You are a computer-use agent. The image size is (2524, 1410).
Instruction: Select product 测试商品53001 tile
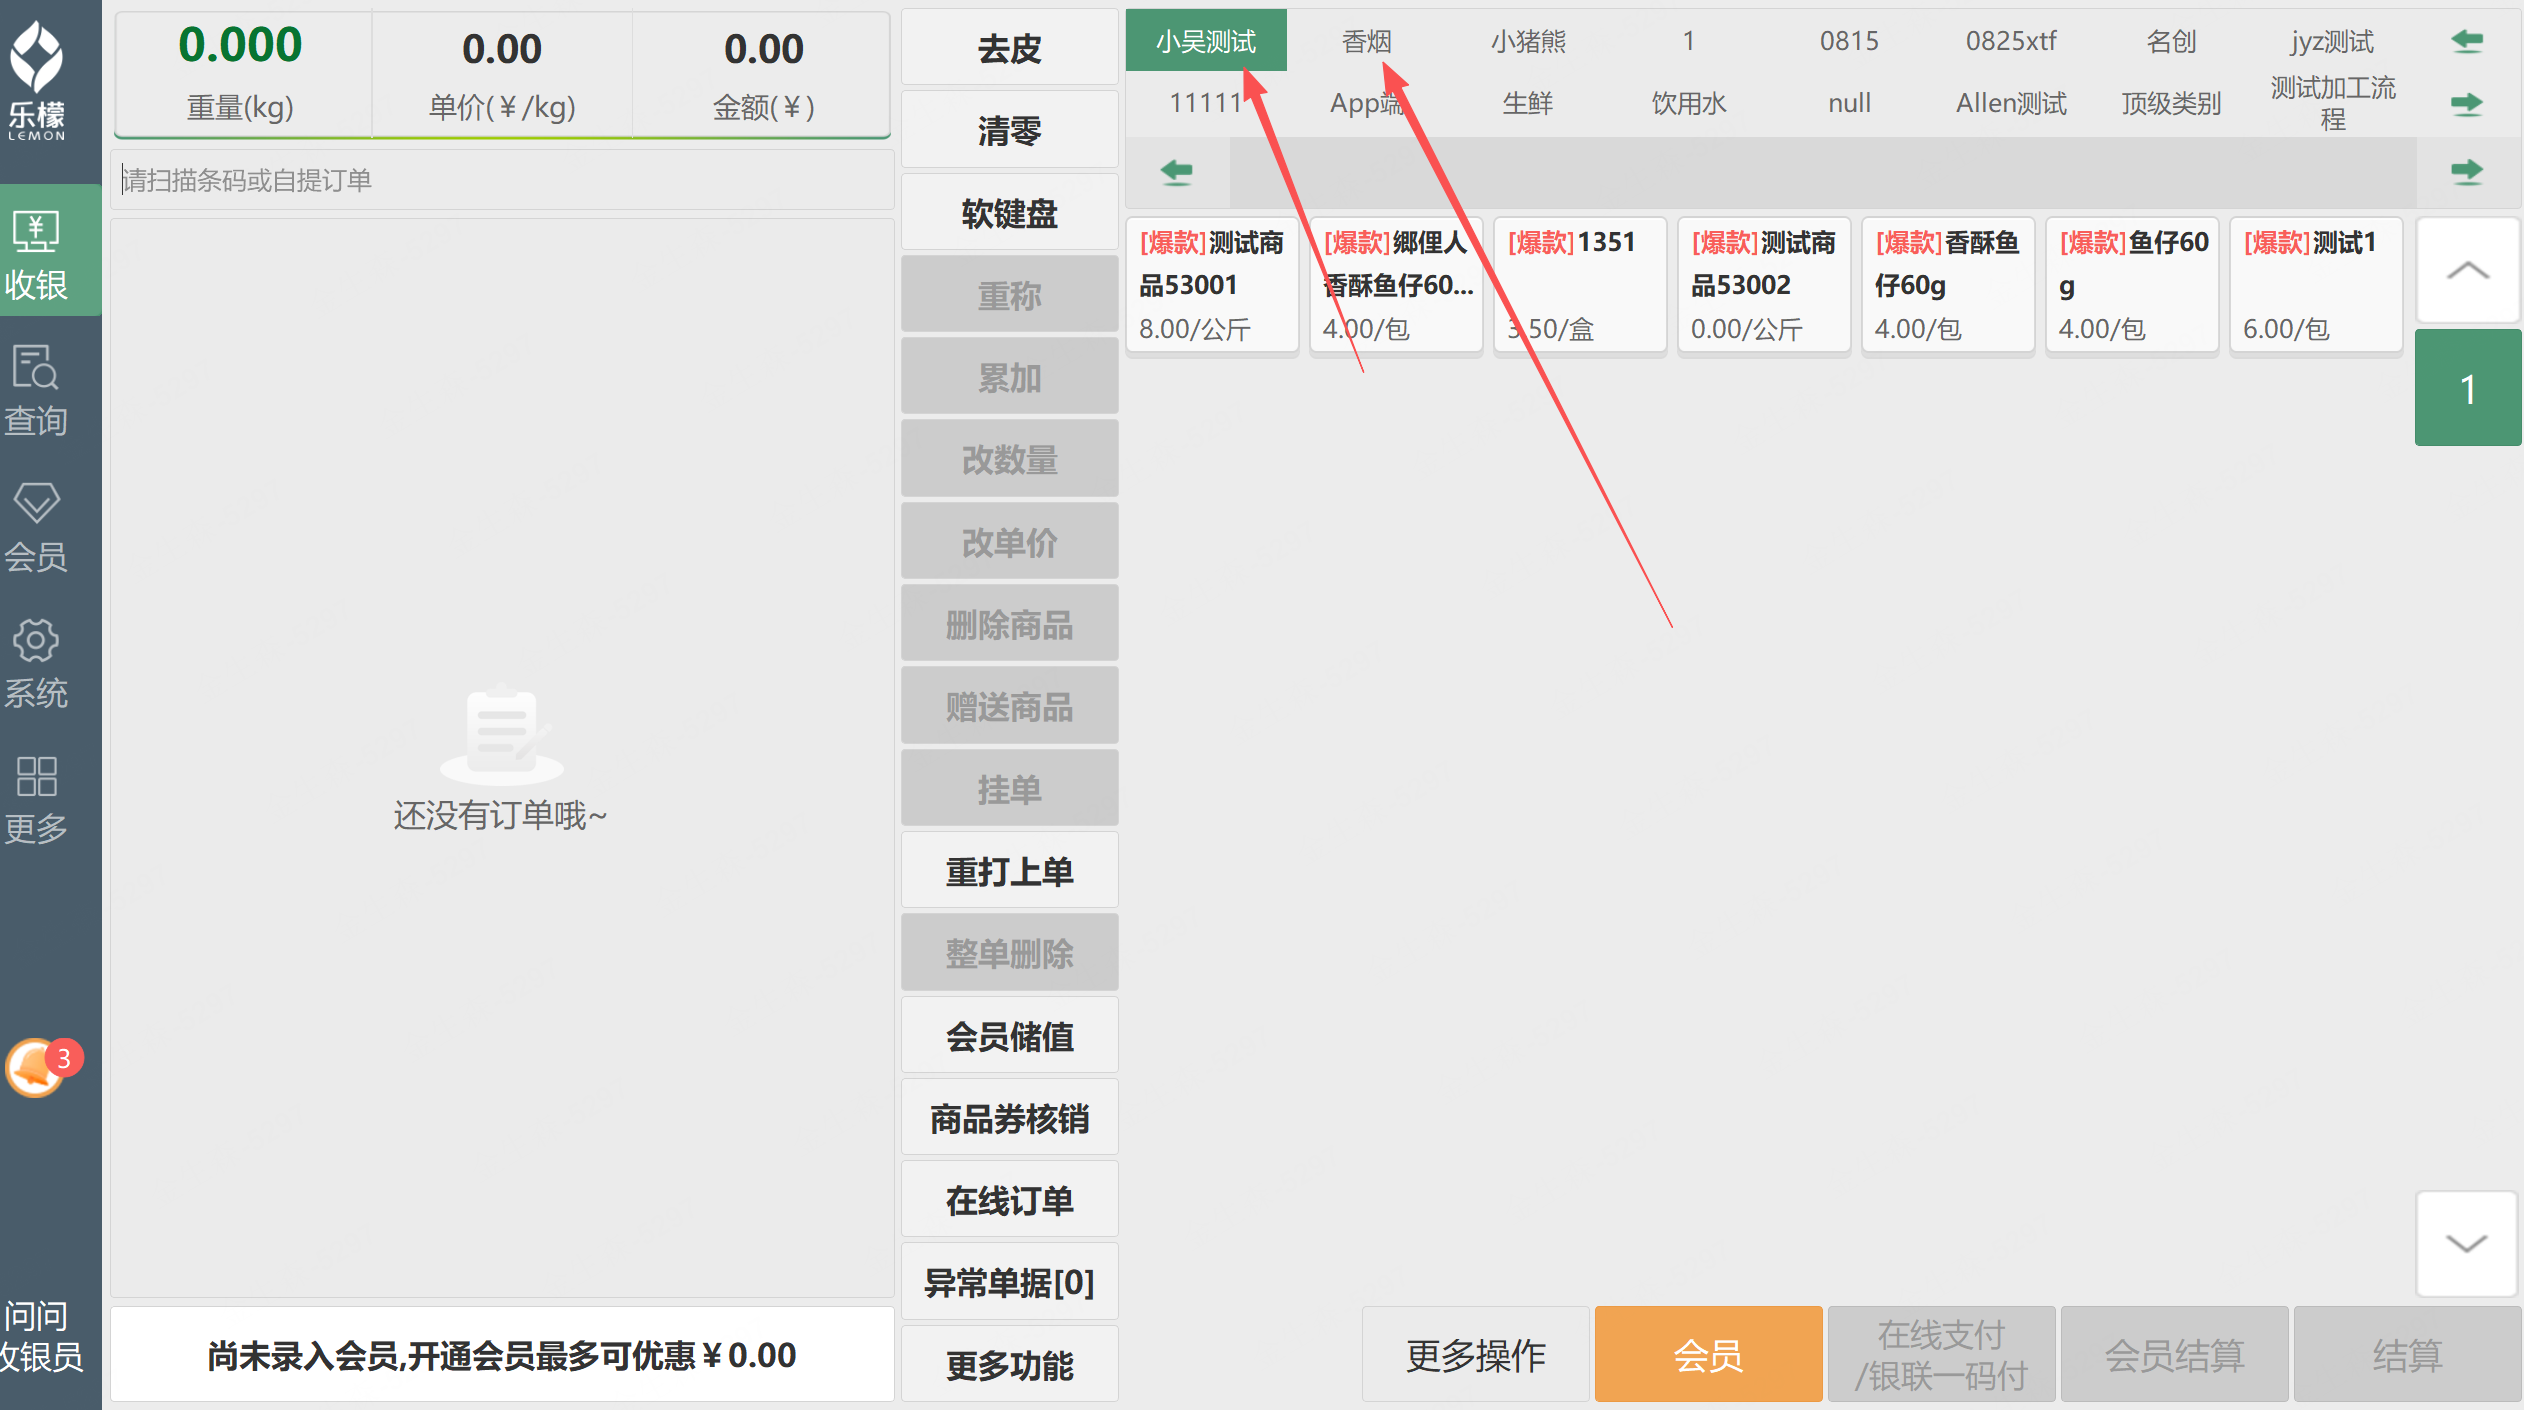point(1212,285)
